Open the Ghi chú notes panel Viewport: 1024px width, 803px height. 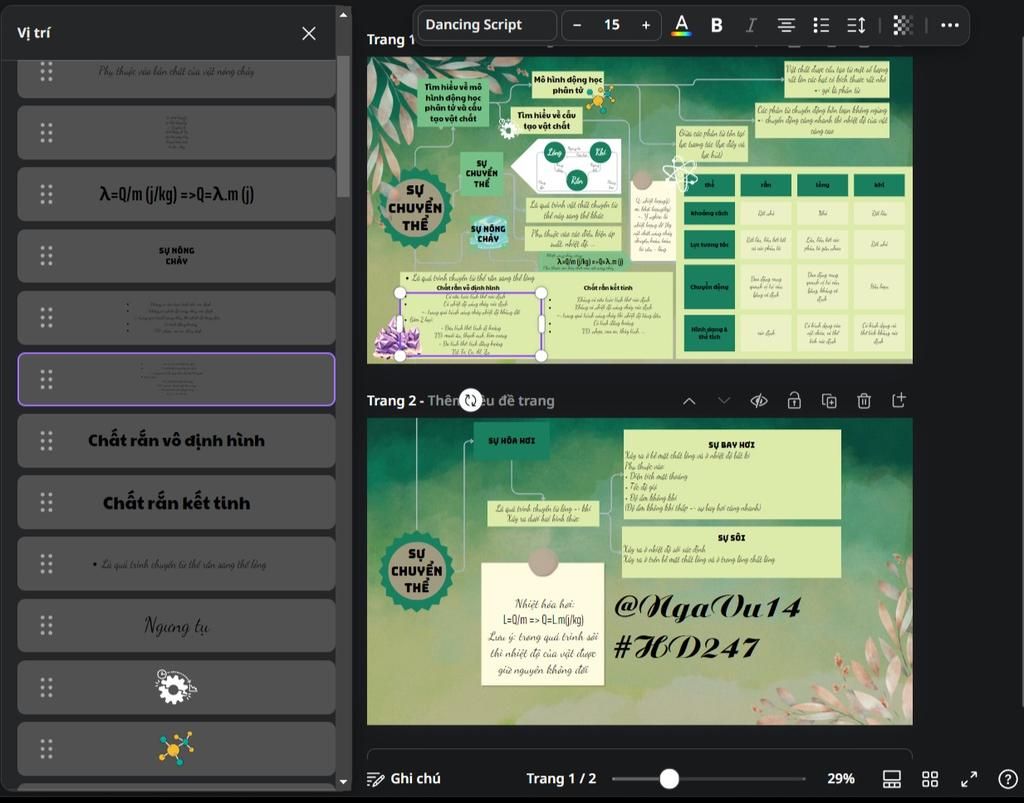point(404,778)
